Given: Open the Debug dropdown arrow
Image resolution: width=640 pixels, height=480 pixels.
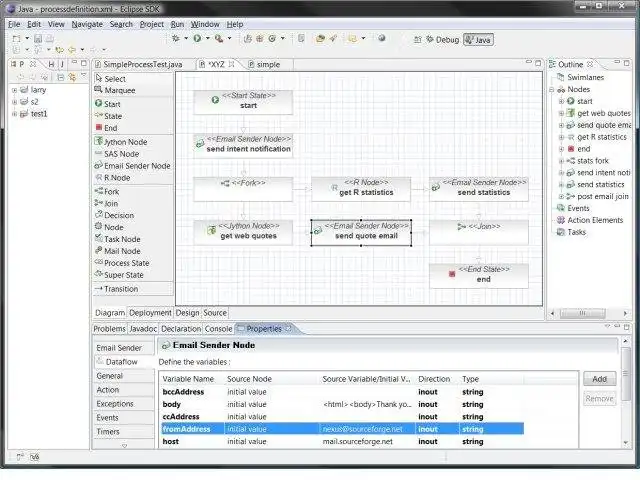Looking at the screenshot, I should click(186, 38).
